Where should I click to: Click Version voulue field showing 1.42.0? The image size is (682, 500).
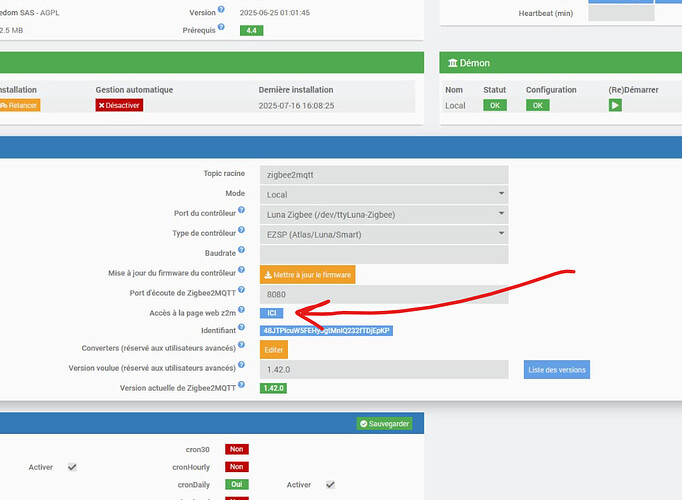384,370
